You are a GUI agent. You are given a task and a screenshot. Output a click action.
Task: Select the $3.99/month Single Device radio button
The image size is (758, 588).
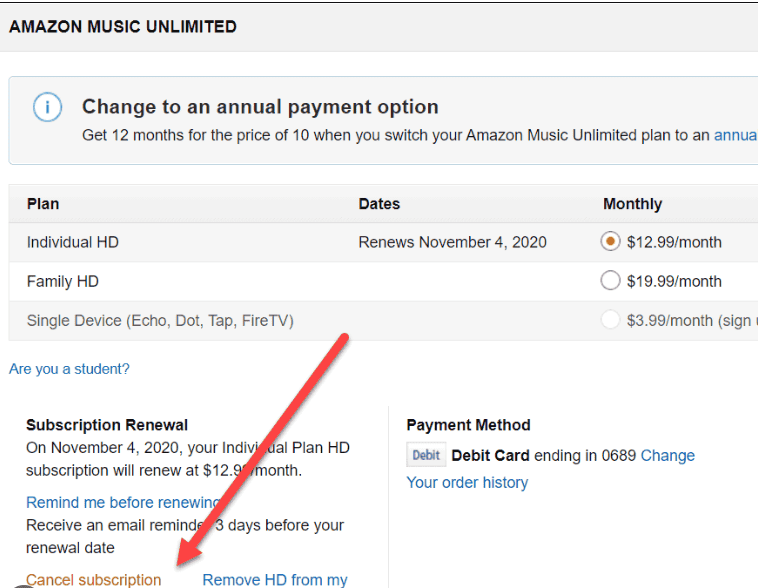pos(610,321)
